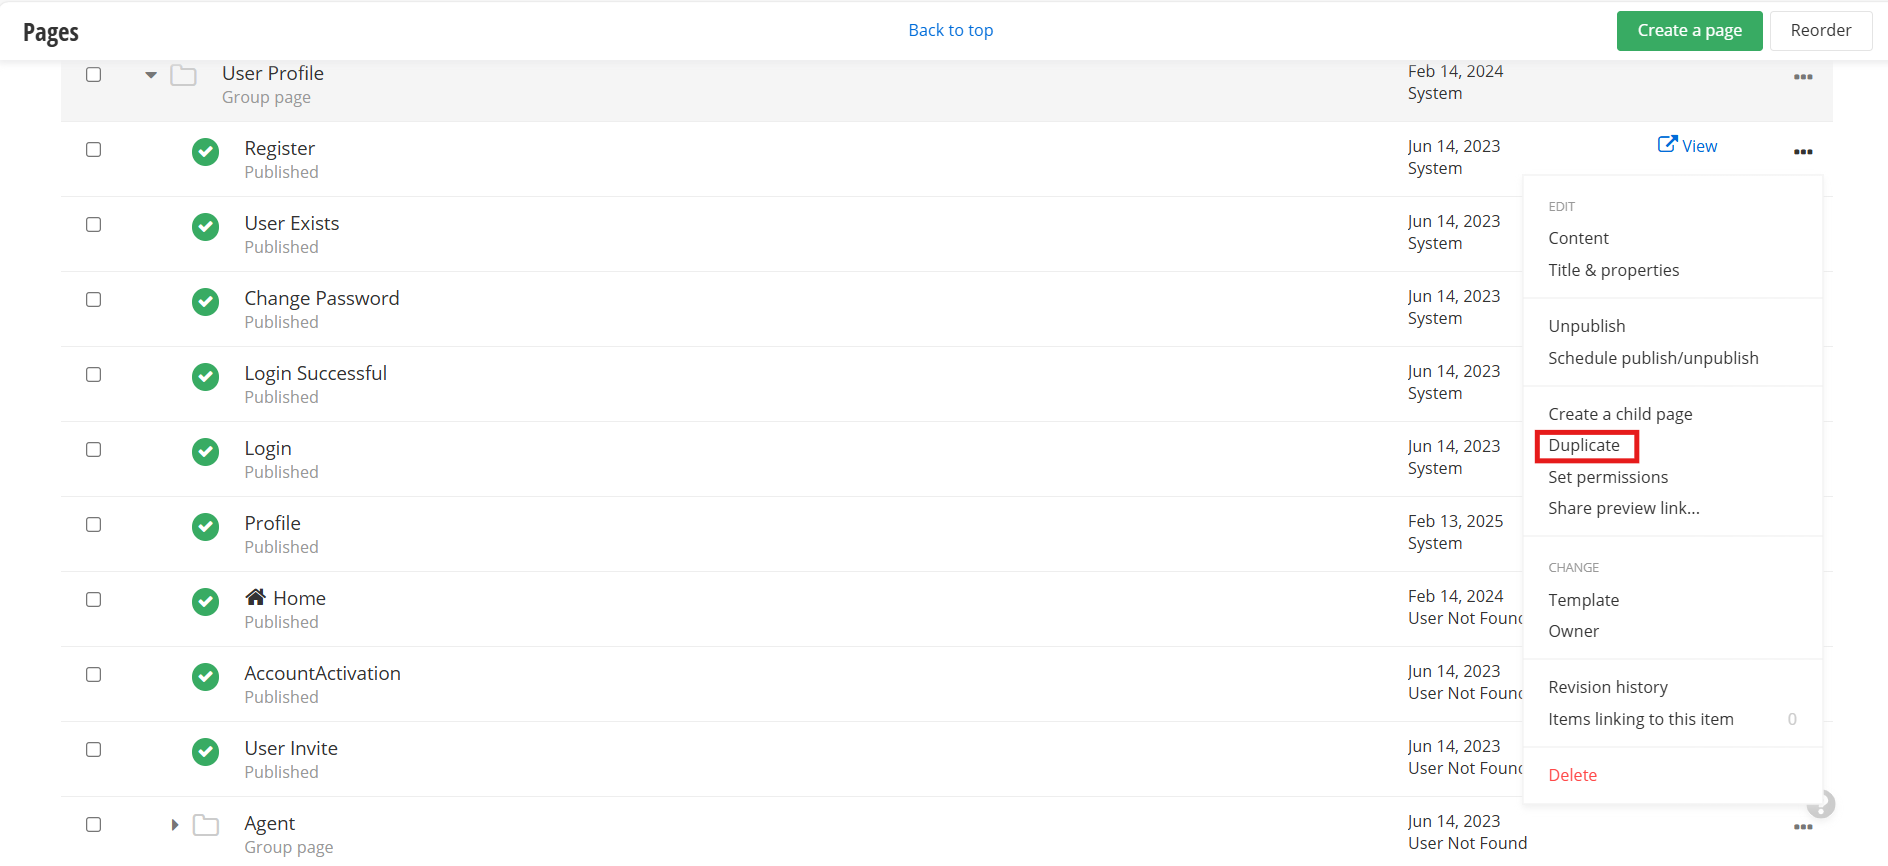Screen dimensions: 1888x866
Task: Choose Unpublish from the actions menu
Action: point(1587,326)
